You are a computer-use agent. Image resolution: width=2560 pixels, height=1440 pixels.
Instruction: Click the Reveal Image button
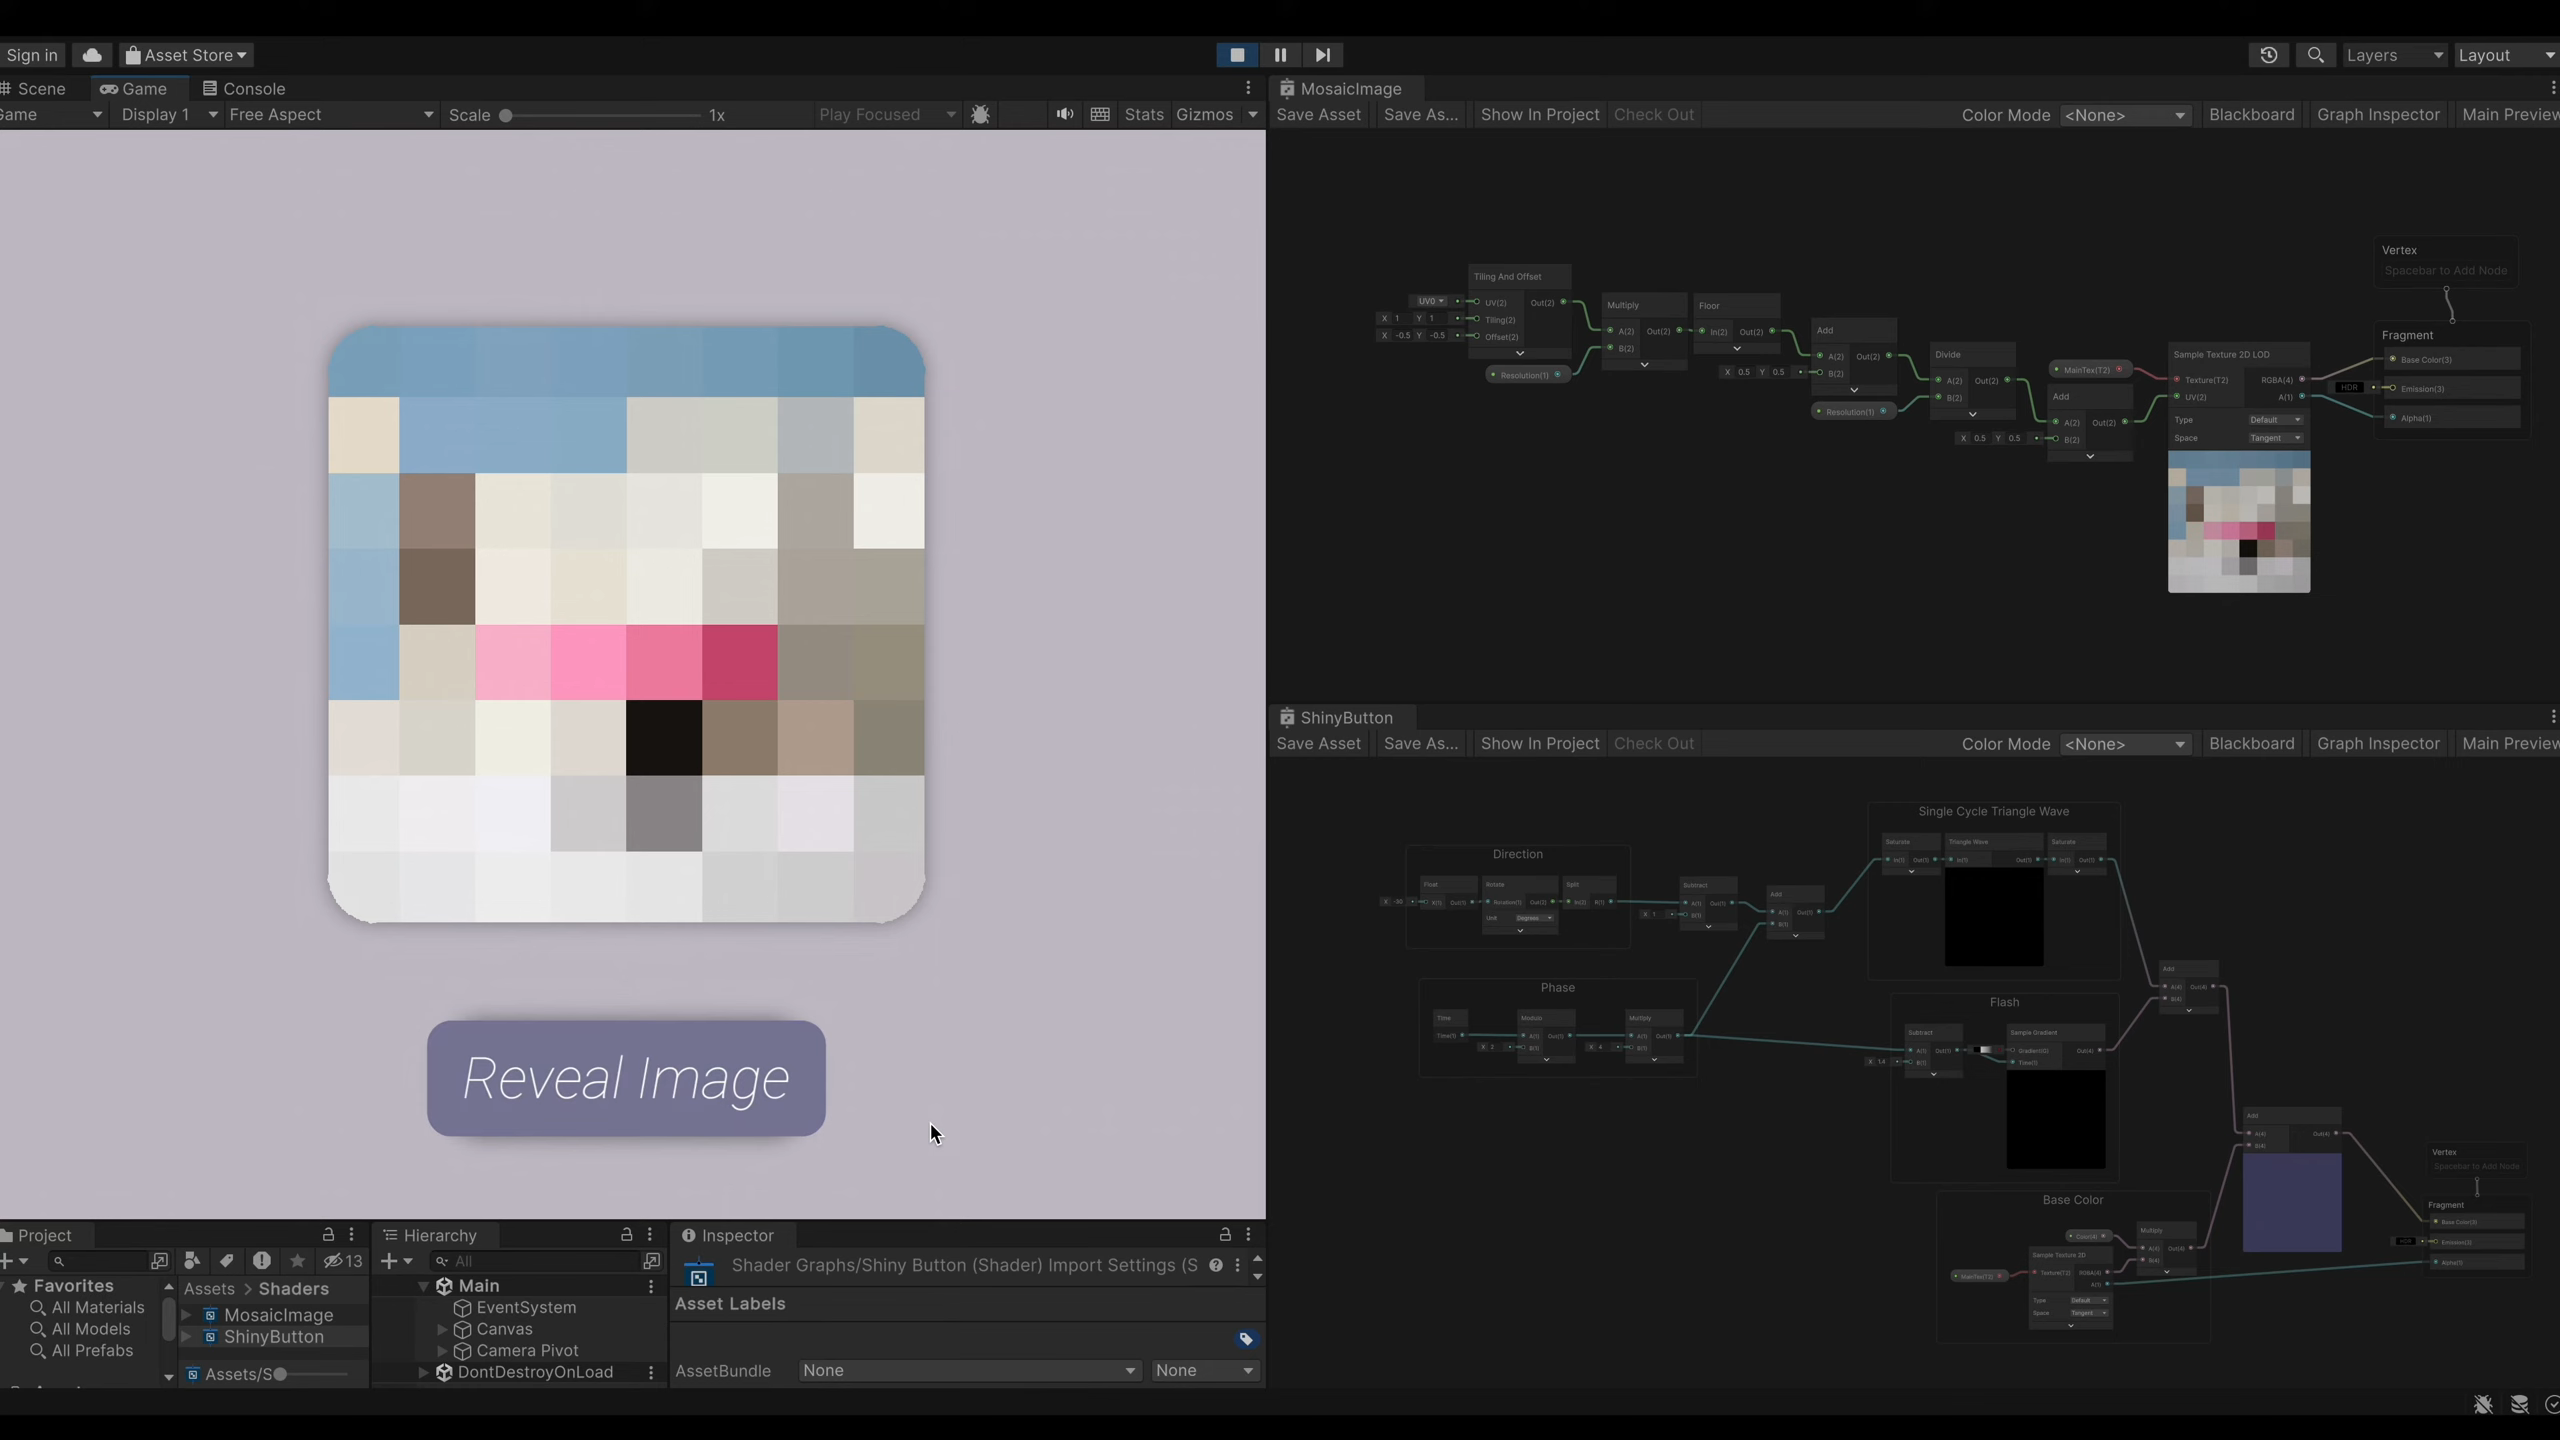click(626, 1078)
